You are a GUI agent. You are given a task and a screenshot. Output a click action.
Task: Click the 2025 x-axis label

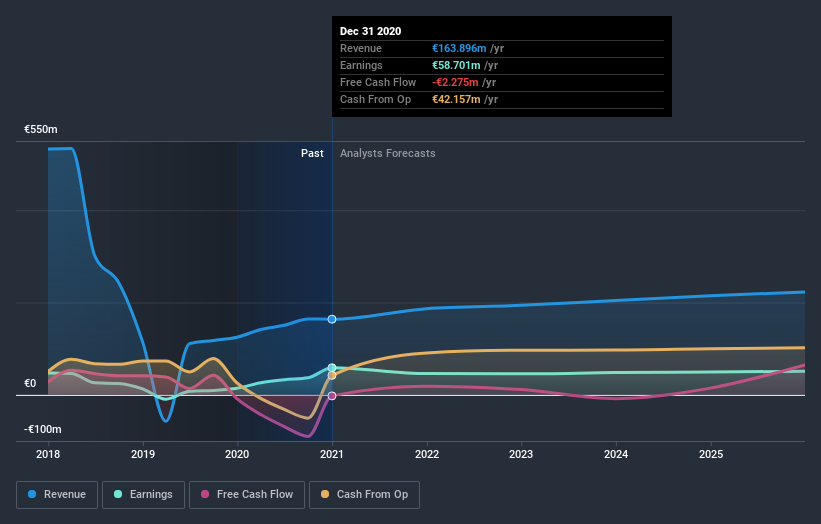(711, 454)
